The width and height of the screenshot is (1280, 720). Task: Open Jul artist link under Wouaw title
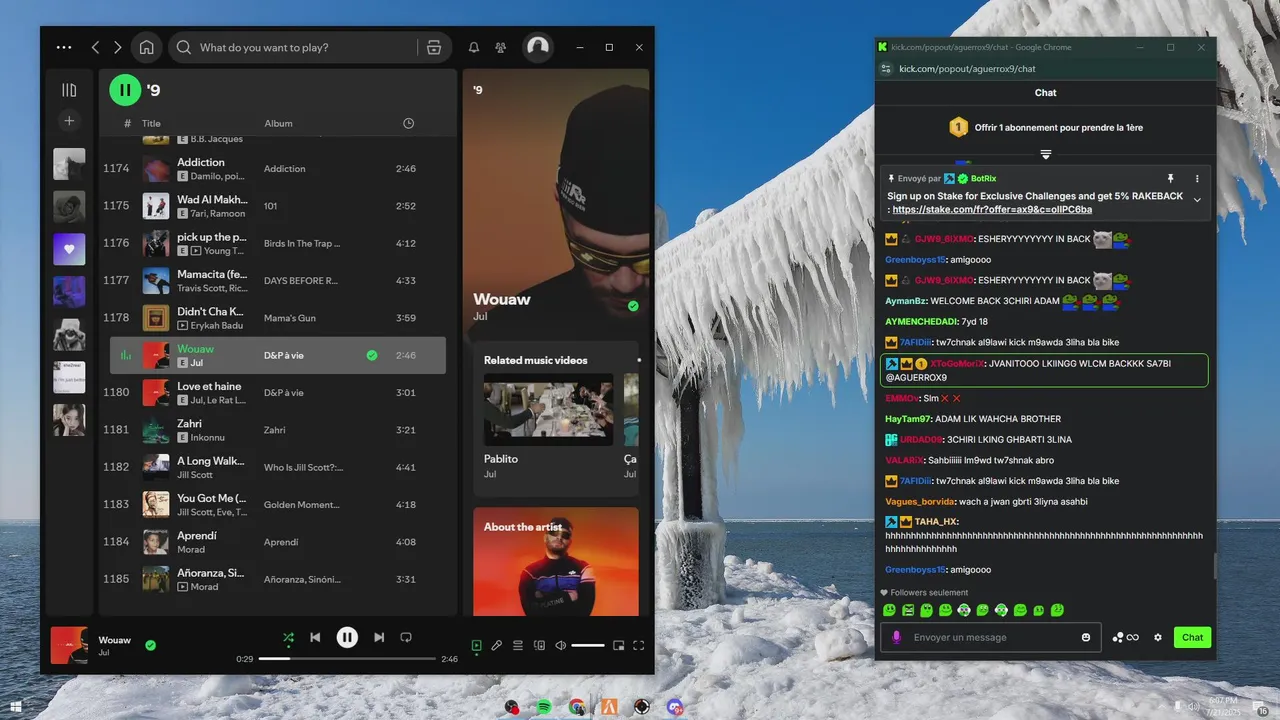tap(480, 317)
